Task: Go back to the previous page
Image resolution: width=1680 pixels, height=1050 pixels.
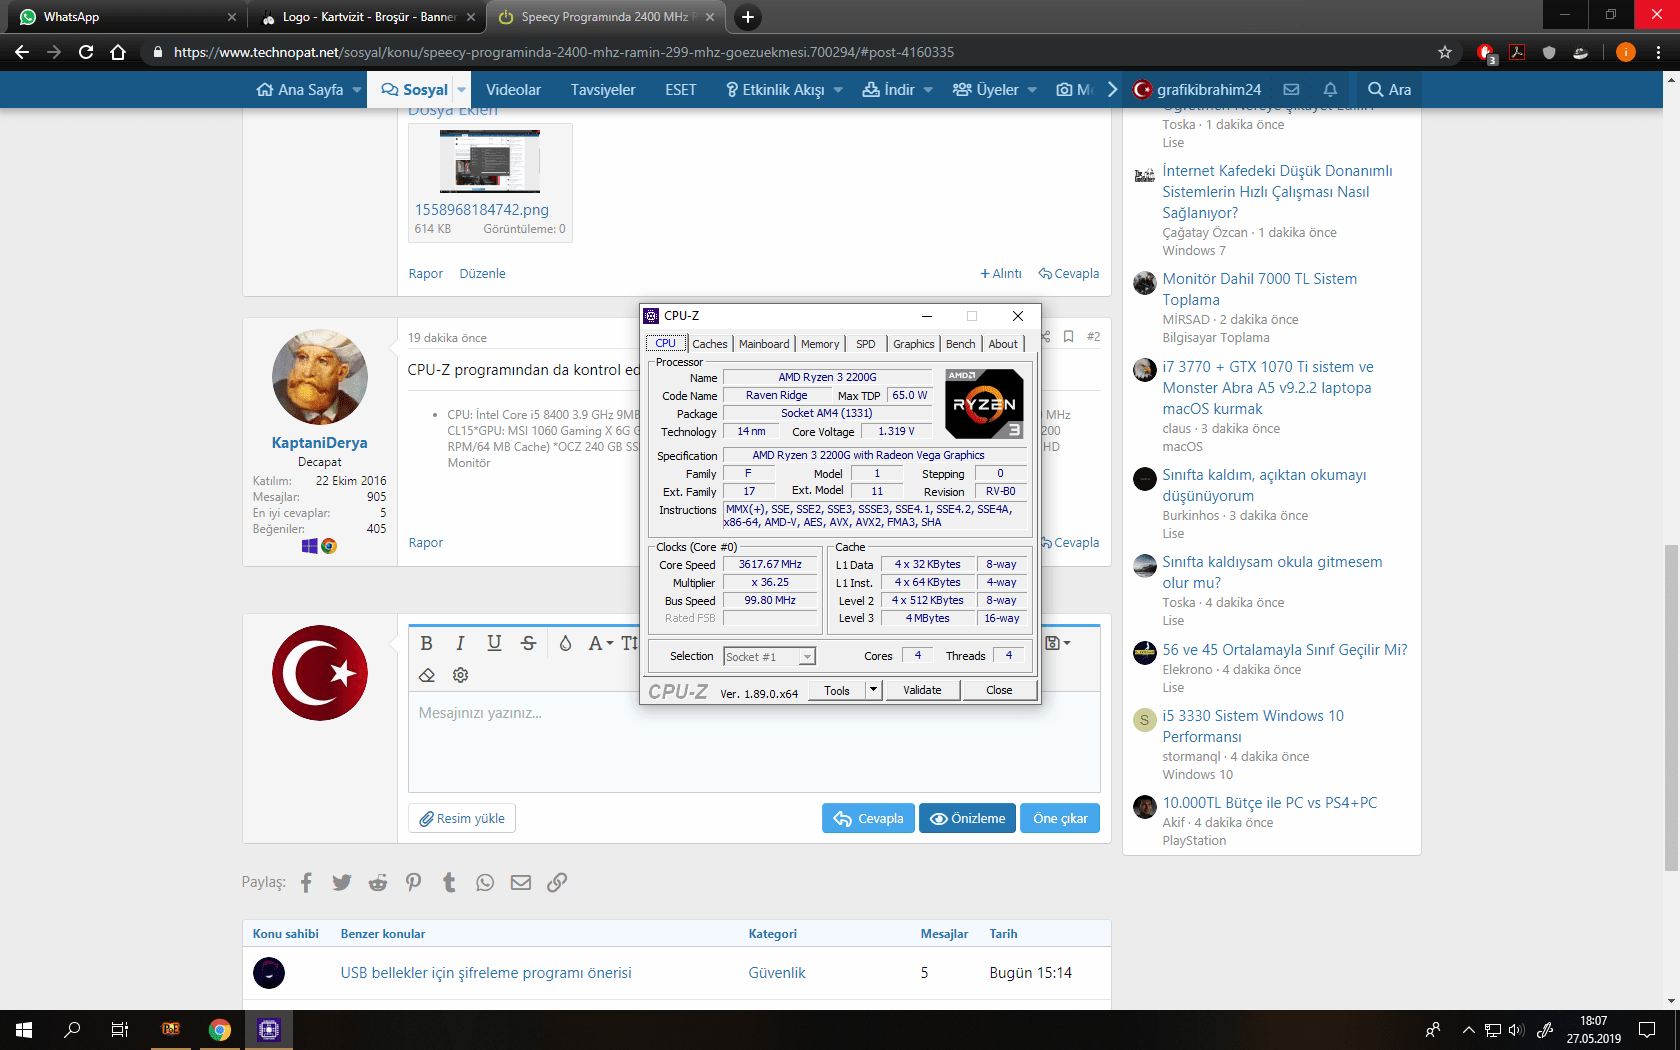Action: click(x=22, y=52)
